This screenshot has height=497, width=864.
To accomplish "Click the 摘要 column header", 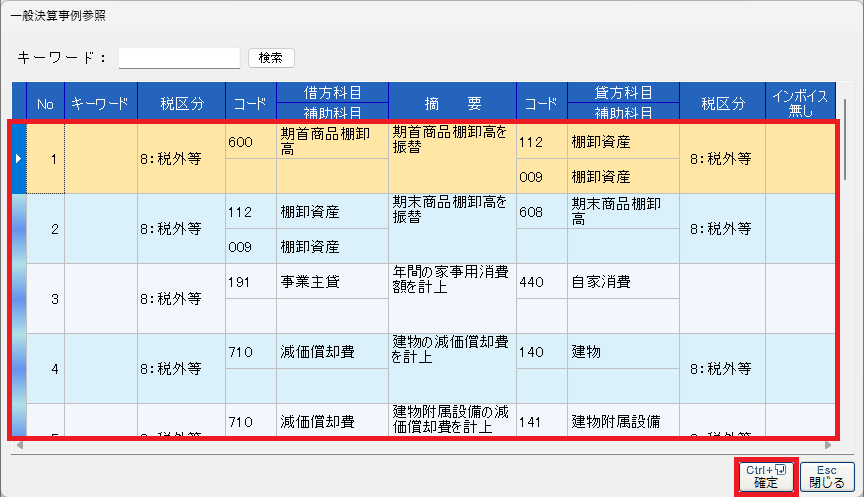I will click(453, 102).
